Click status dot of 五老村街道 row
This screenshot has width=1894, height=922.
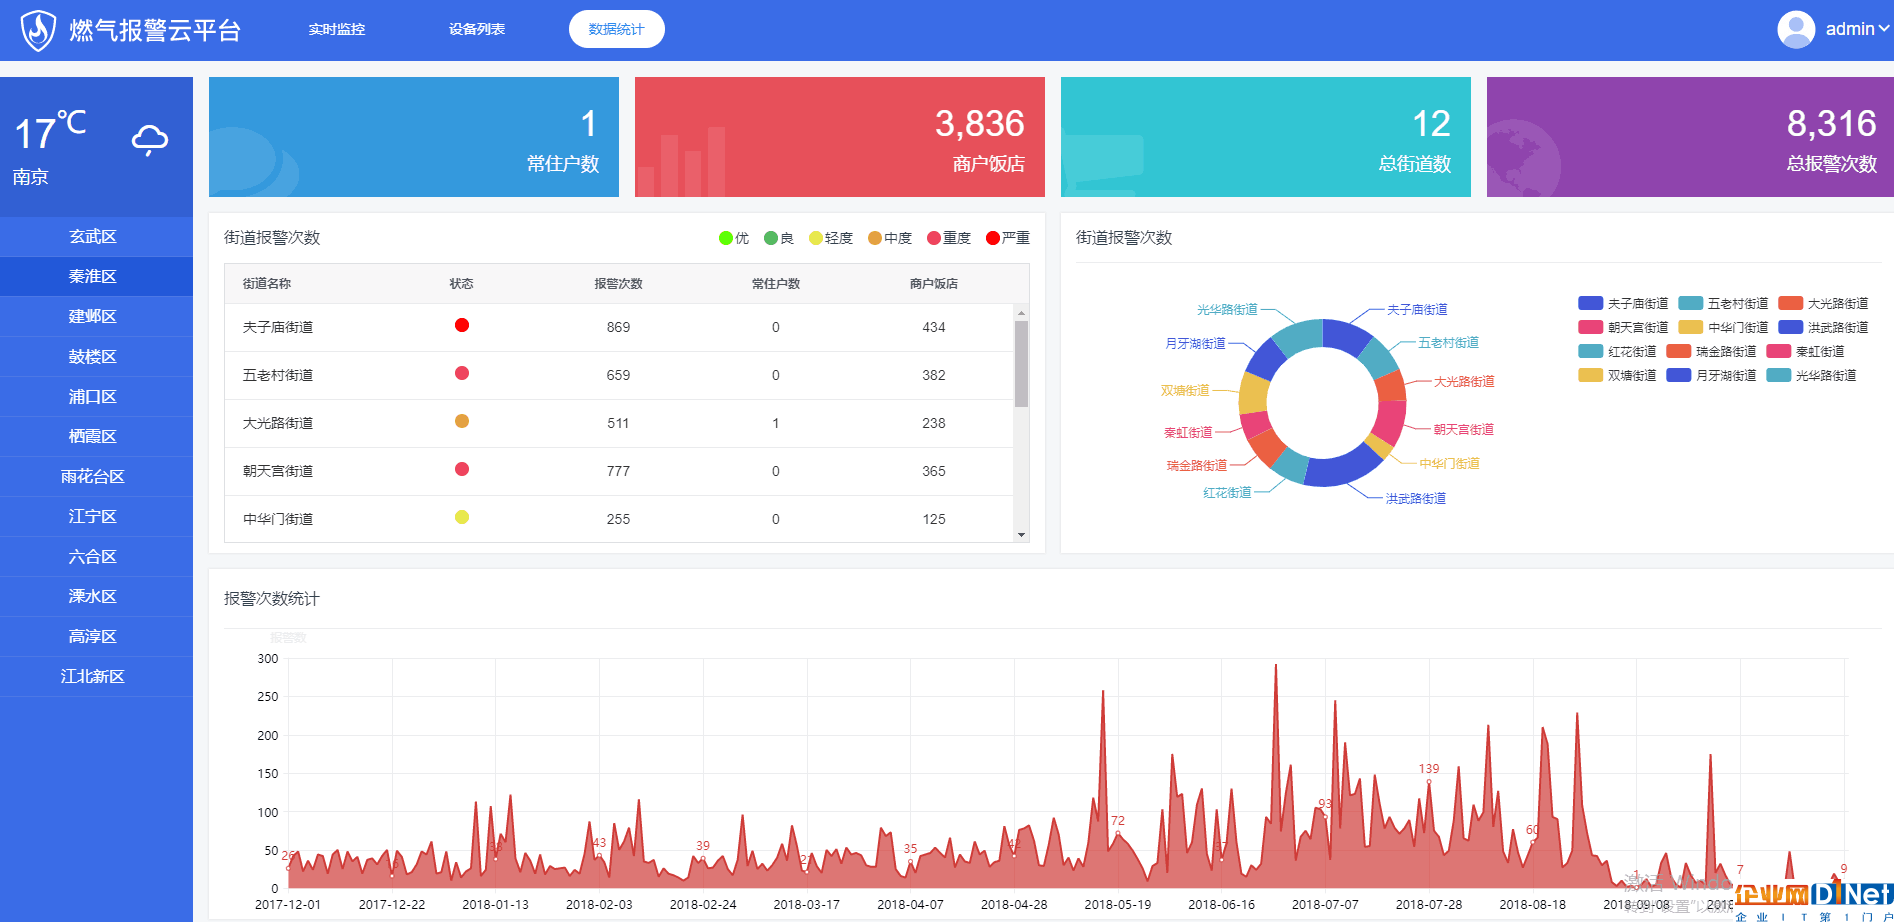462,373
